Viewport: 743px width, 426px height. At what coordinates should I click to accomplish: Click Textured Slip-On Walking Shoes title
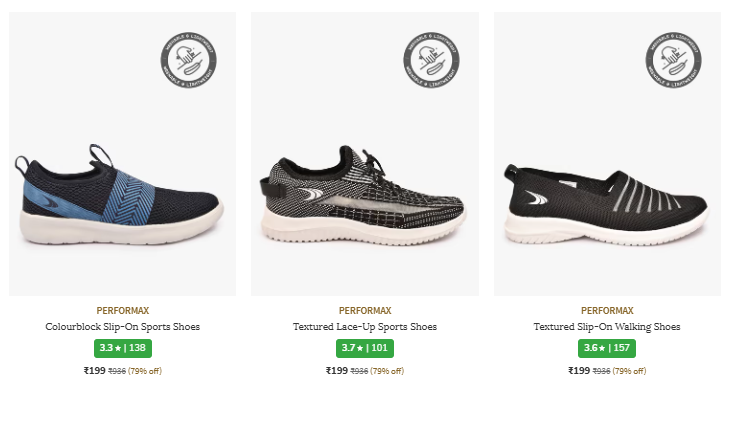(x=607, y=327)
